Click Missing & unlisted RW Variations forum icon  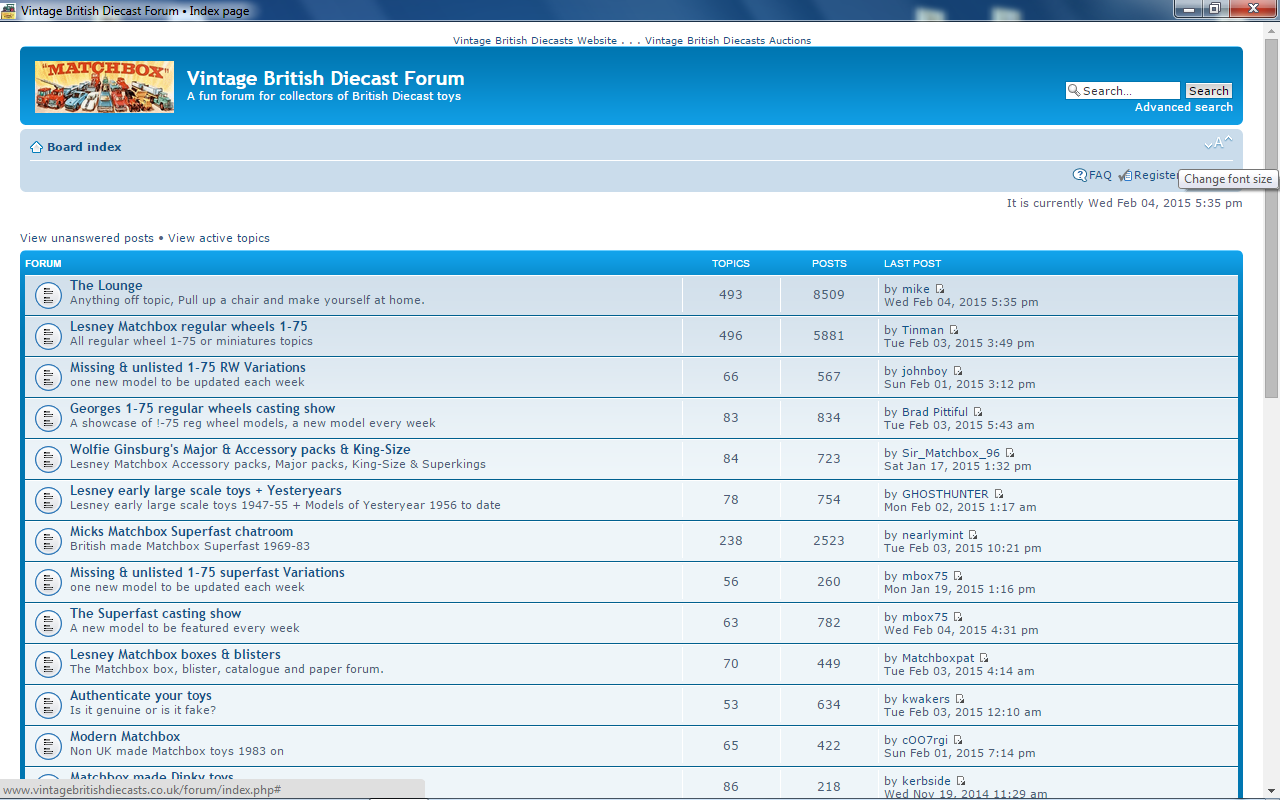[x=48, y=377]
